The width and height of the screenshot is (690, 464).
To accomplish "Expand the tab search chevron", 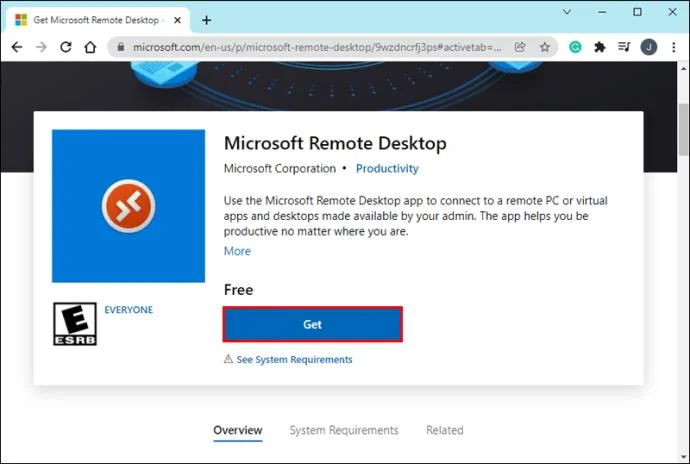I will [567, 12].
